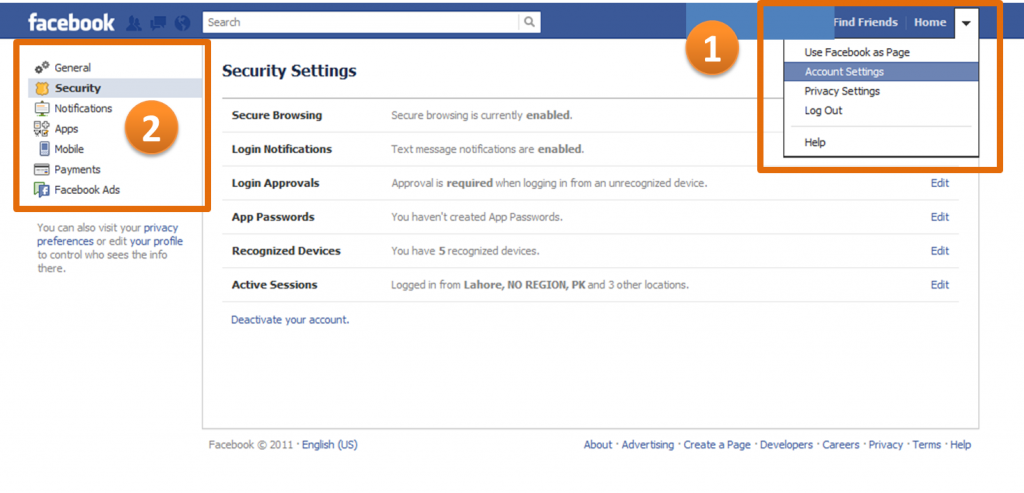Open the Apps sidebar icon
The height and width of the screenshot is (493, 1024).
[x=42, y=129]
